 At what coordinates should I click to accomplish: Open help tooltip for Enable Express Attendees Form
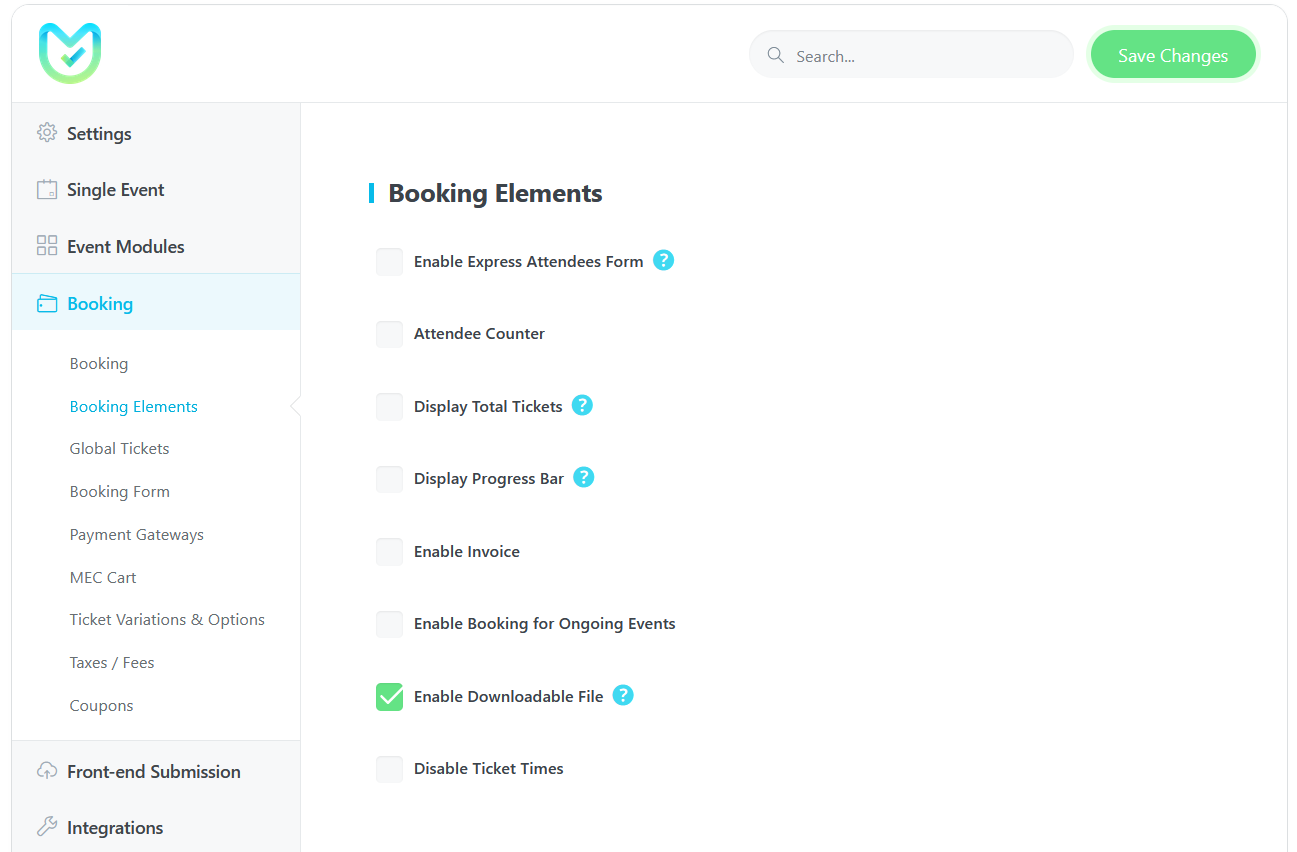664,260
